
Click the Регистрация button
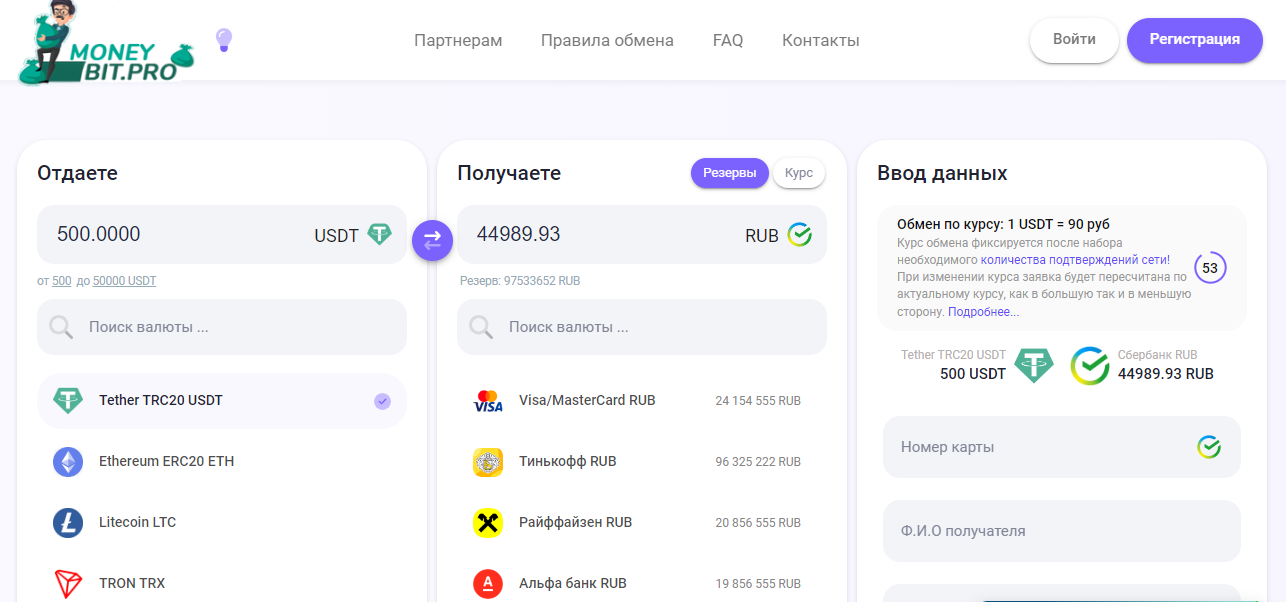tap(1195, 40)
